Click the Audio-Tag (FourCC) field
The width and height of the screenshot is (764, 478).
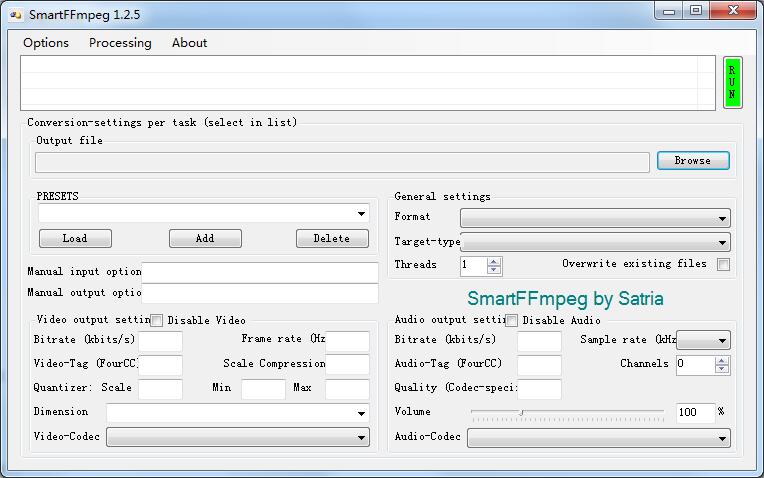click(539, 365)
